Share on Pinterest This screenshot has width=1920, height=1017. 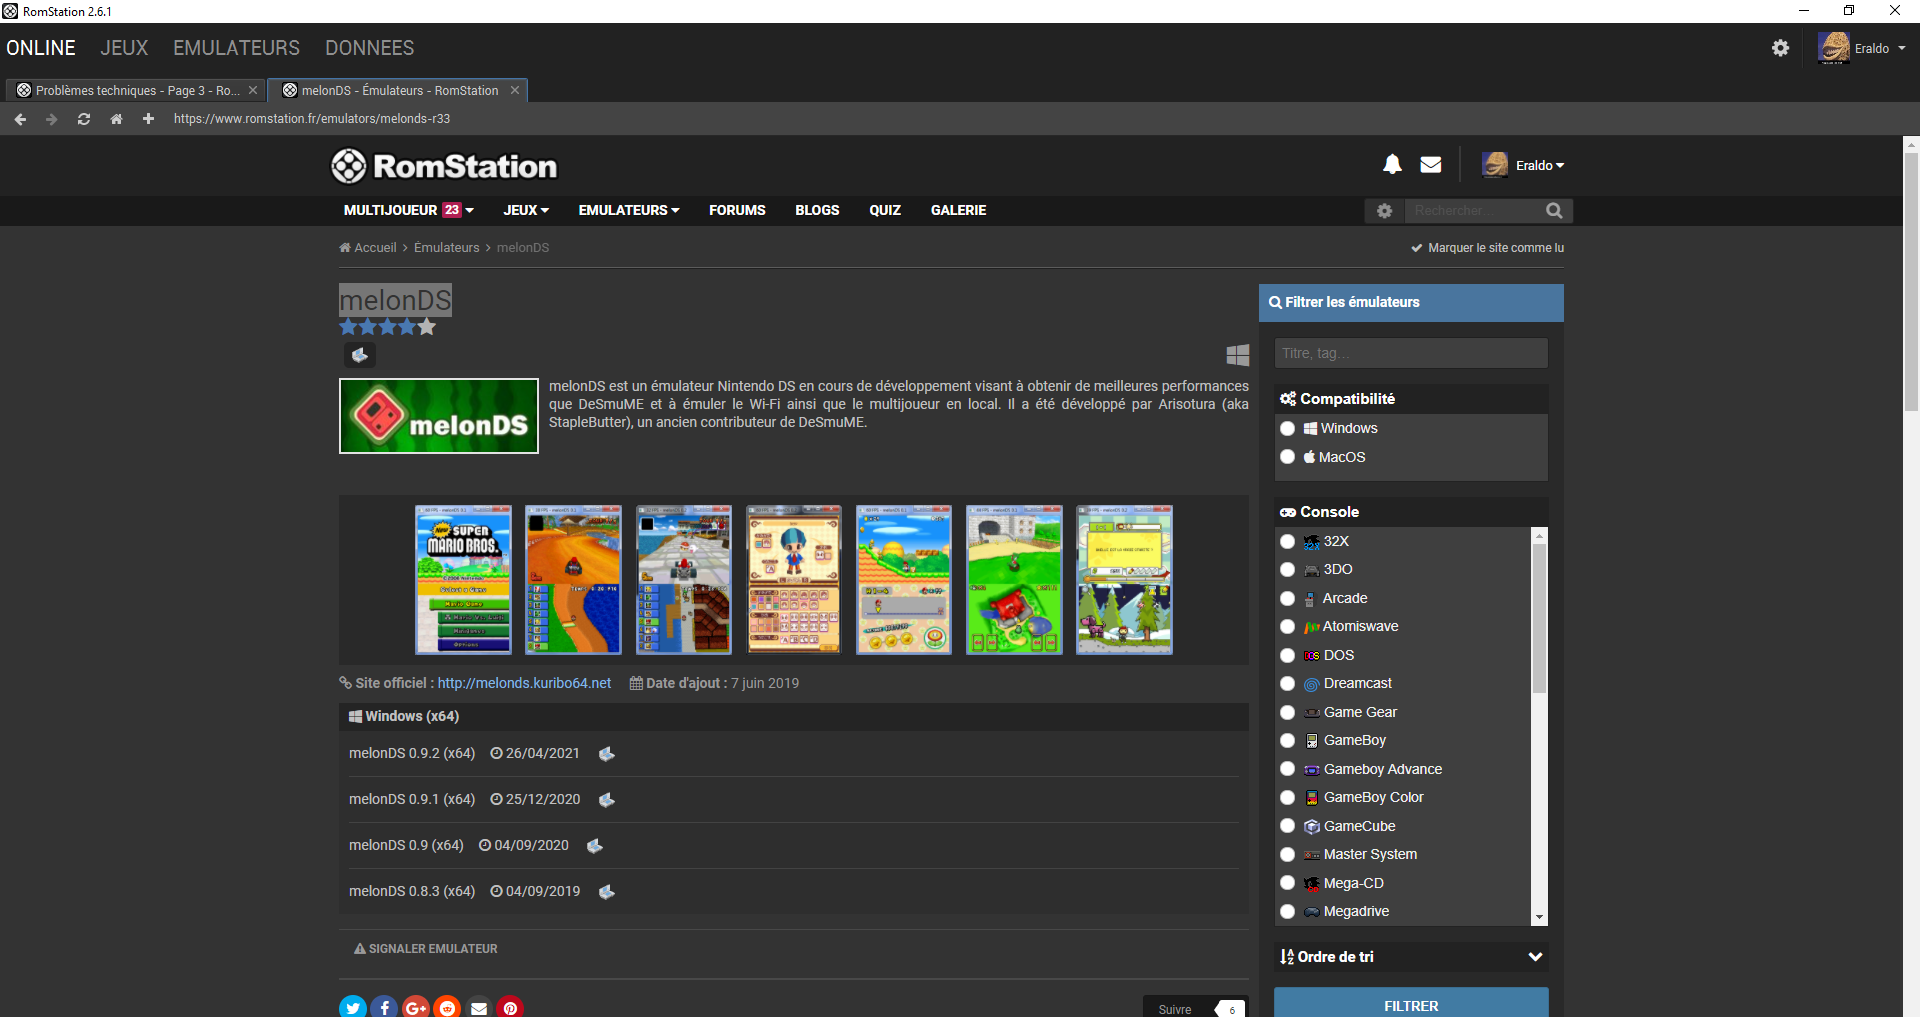click(511, 1007)
